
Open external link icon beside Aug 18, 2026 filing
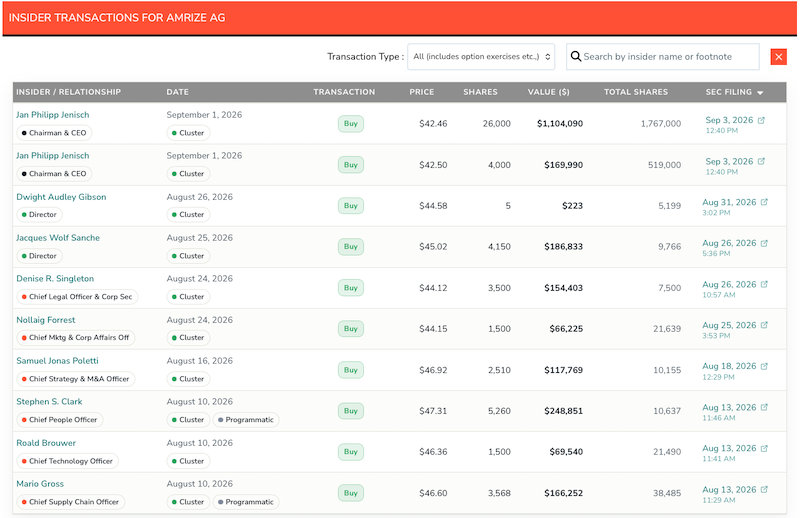point(764,366)
